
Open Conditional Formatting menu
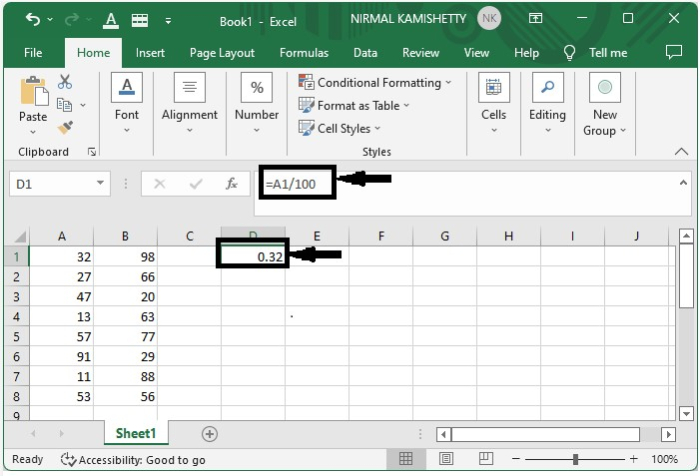pyautogui.click(x=375, y=83)
